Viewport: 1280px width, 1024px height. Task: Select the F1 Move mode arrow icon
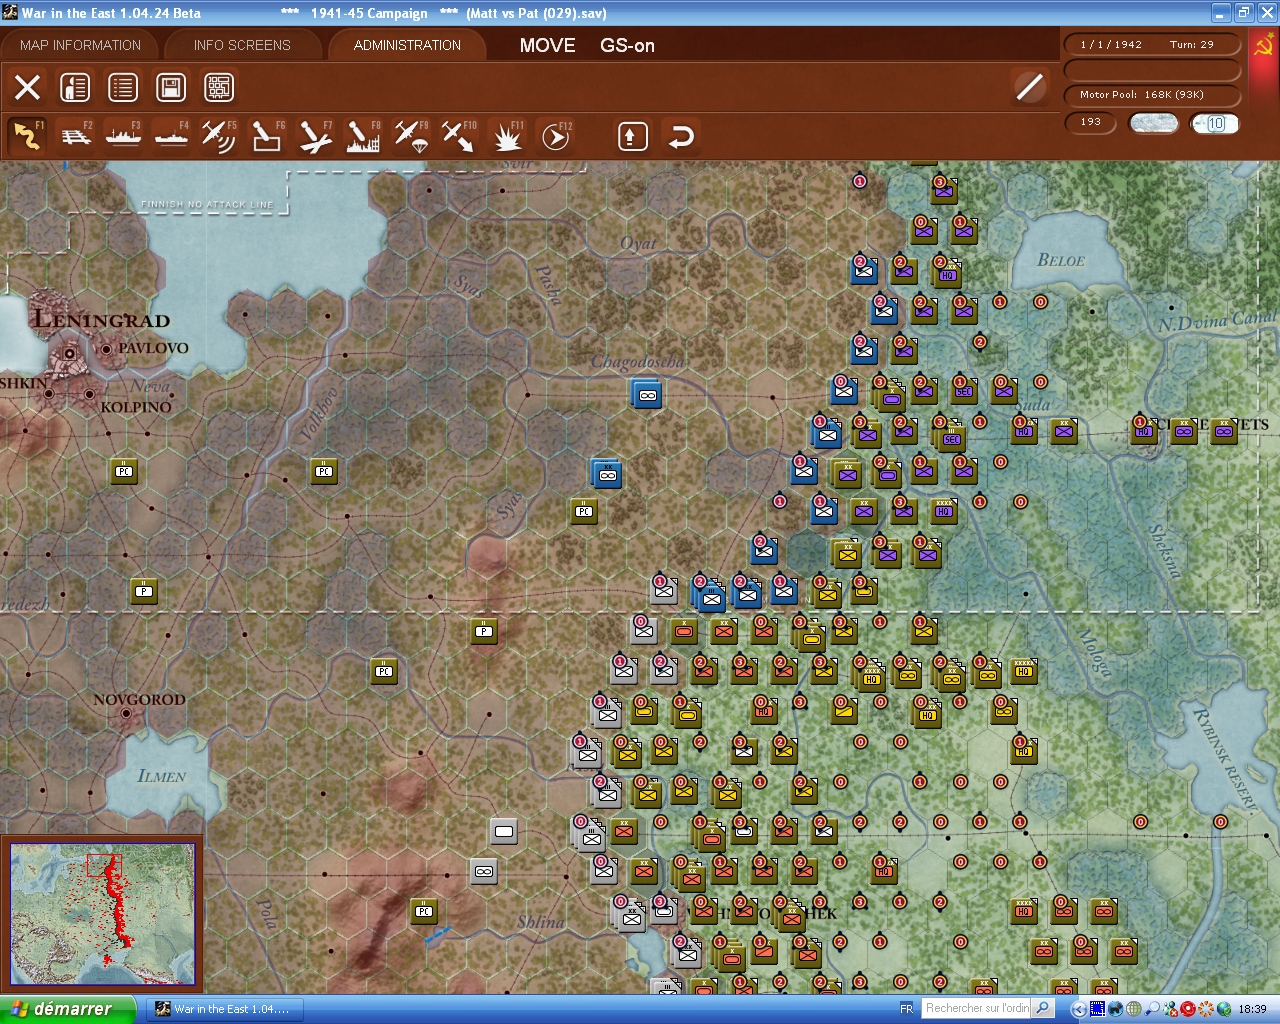(28, 136)
